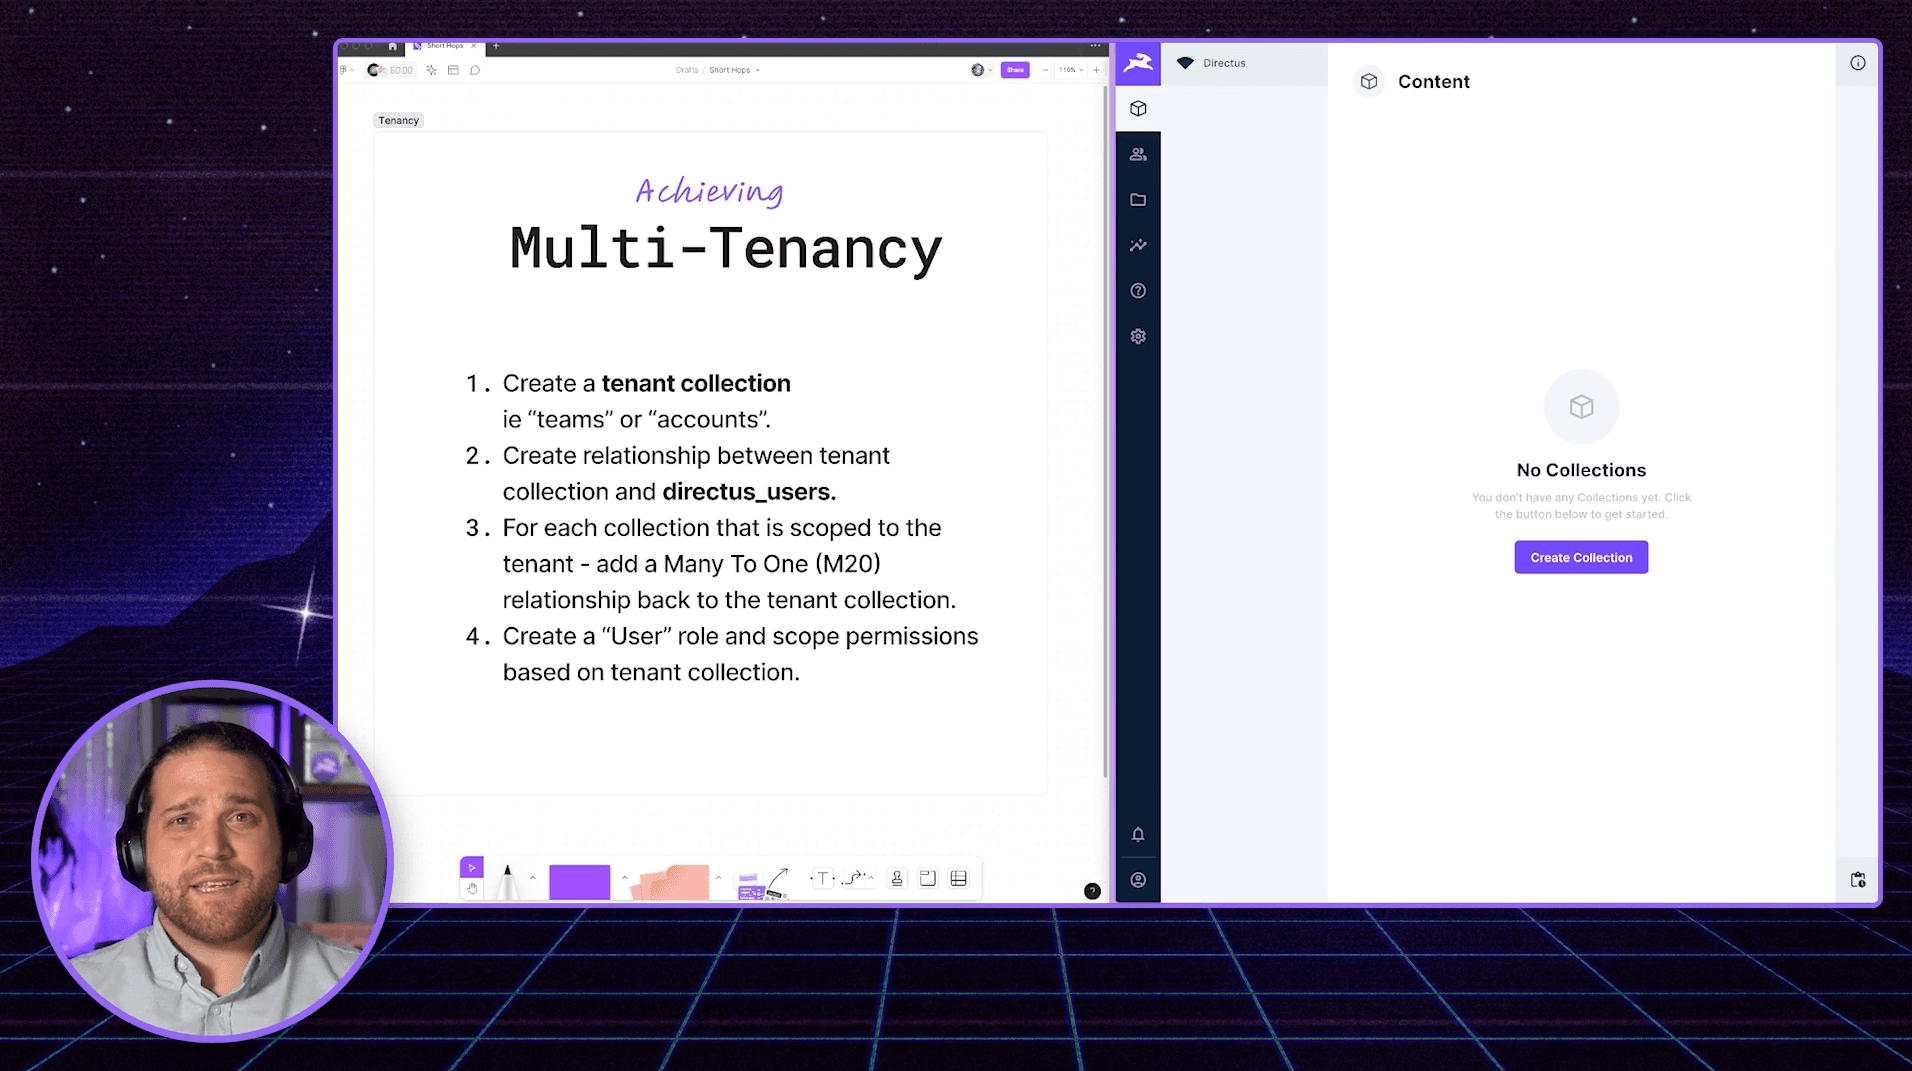Toggle the FigJam layout panel icon
The image size is (1912, 1071).
[x=453, y=70]
